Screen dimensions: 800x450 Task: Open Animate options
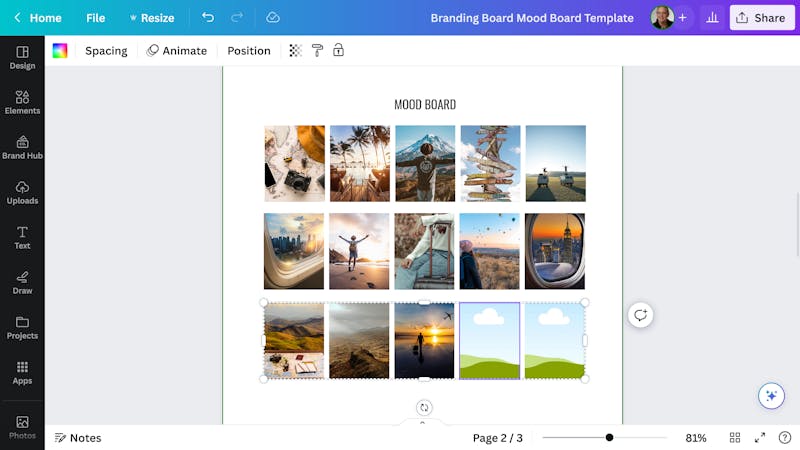tap(177, 51)
